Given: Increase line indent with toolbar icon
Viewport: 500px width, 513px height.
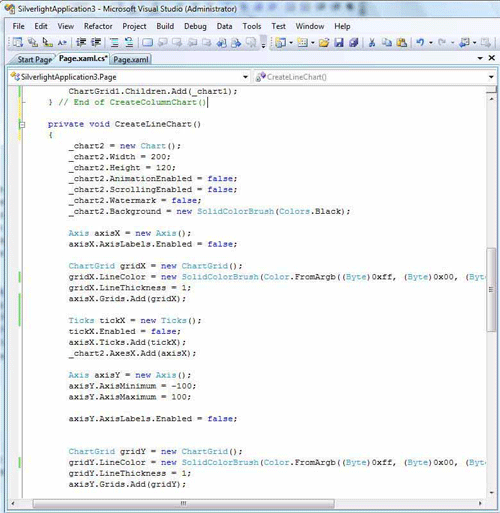Looking at the screenshot, I should click(96, 42).
